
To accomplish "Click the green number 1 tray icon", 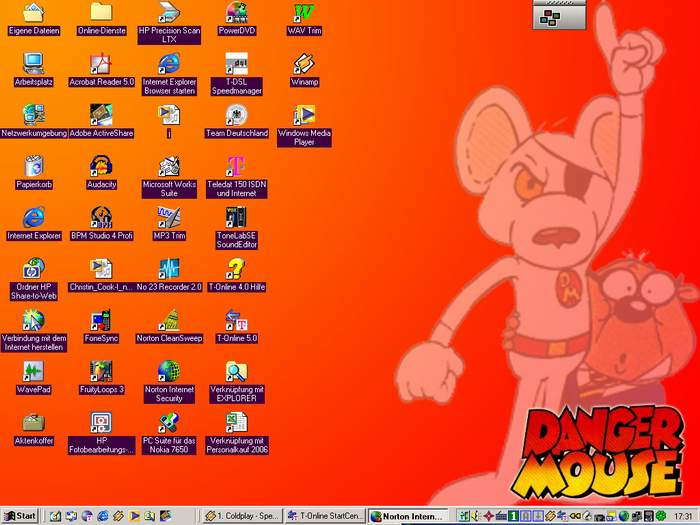I will 513,516.
